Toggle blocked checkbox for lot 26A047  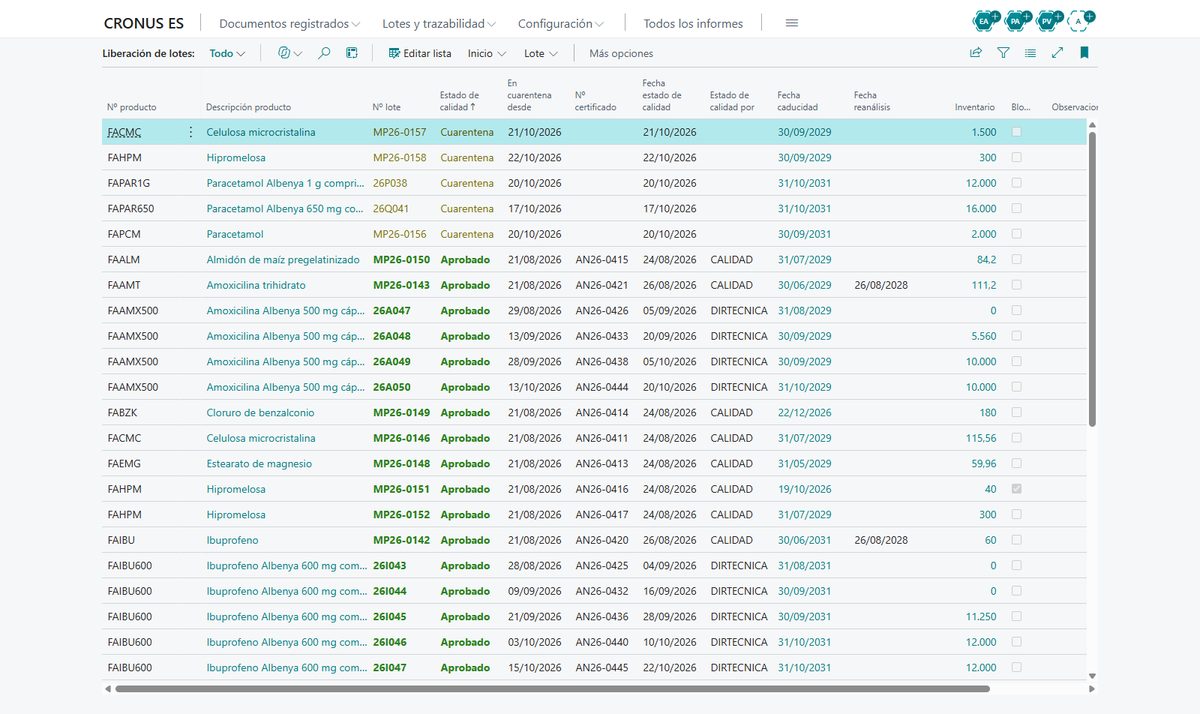[1017, 311]
